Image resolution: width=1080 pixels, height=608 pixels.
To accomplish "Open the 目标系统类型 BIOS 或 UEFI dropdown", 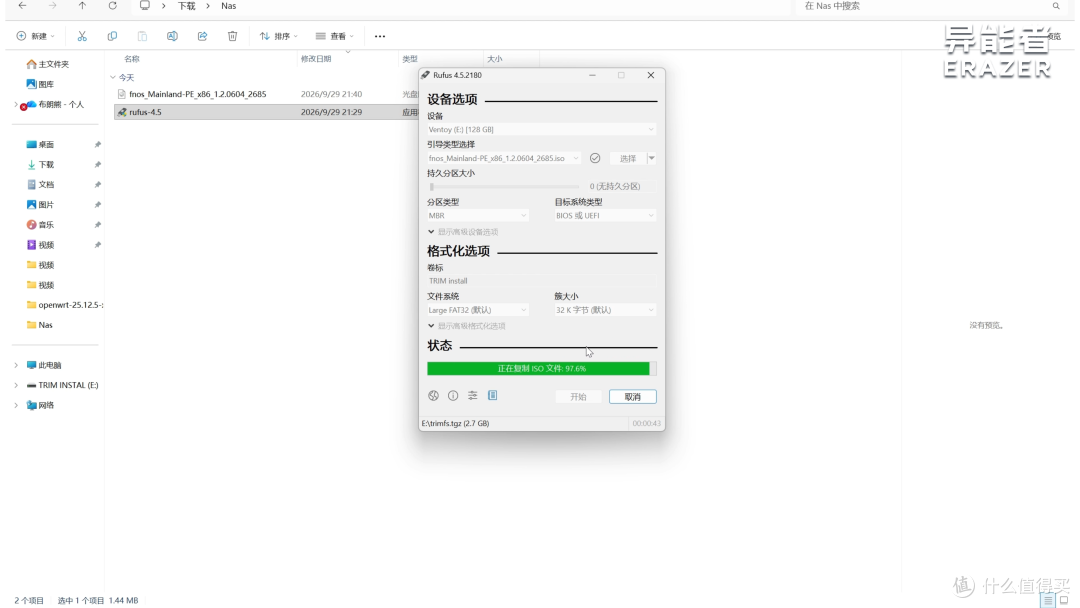I will click(605, 216).
